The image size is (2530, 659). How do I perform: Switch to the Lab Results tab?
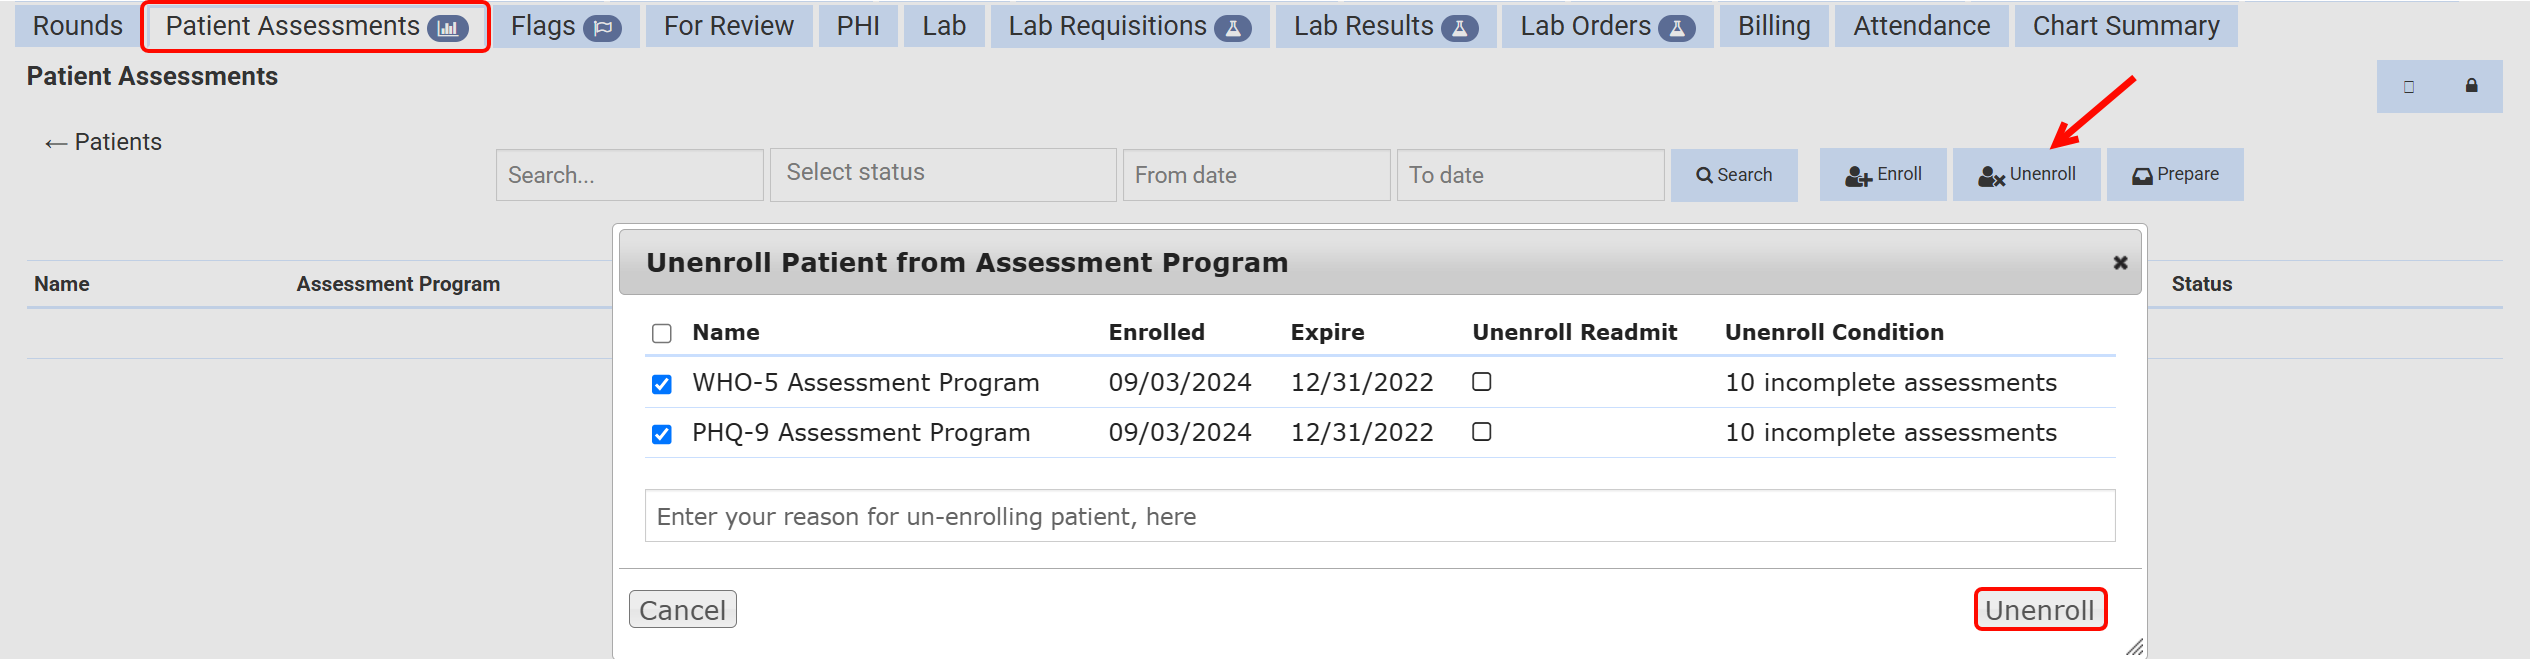point(1384,26)
